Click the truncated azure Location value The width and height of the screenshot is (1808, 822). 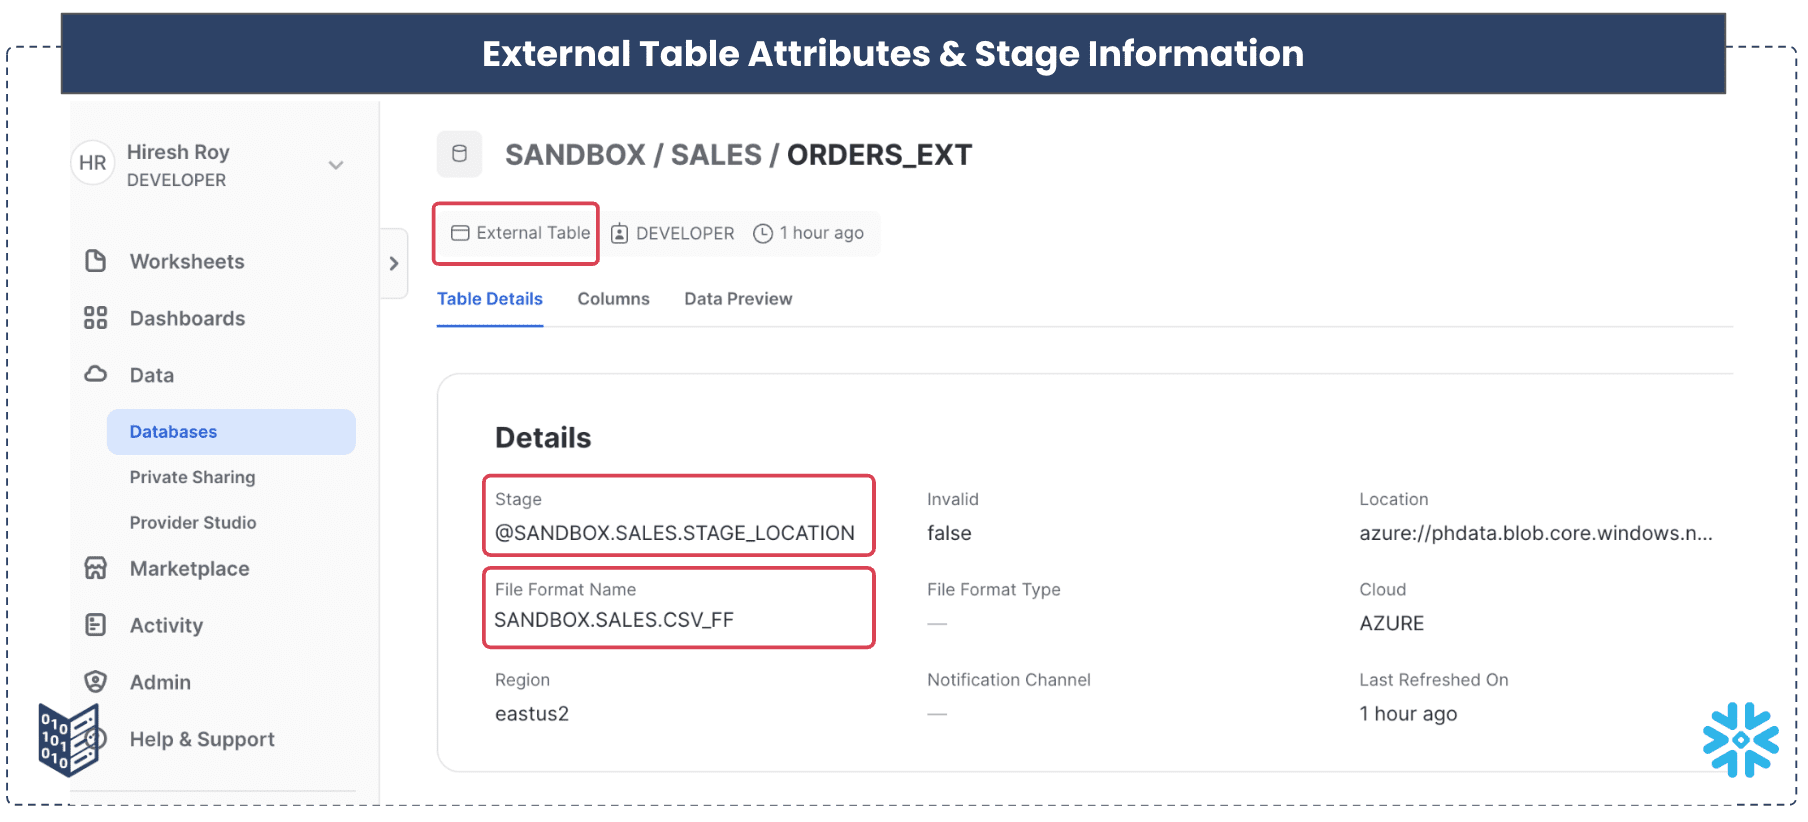coord(1536,533)
